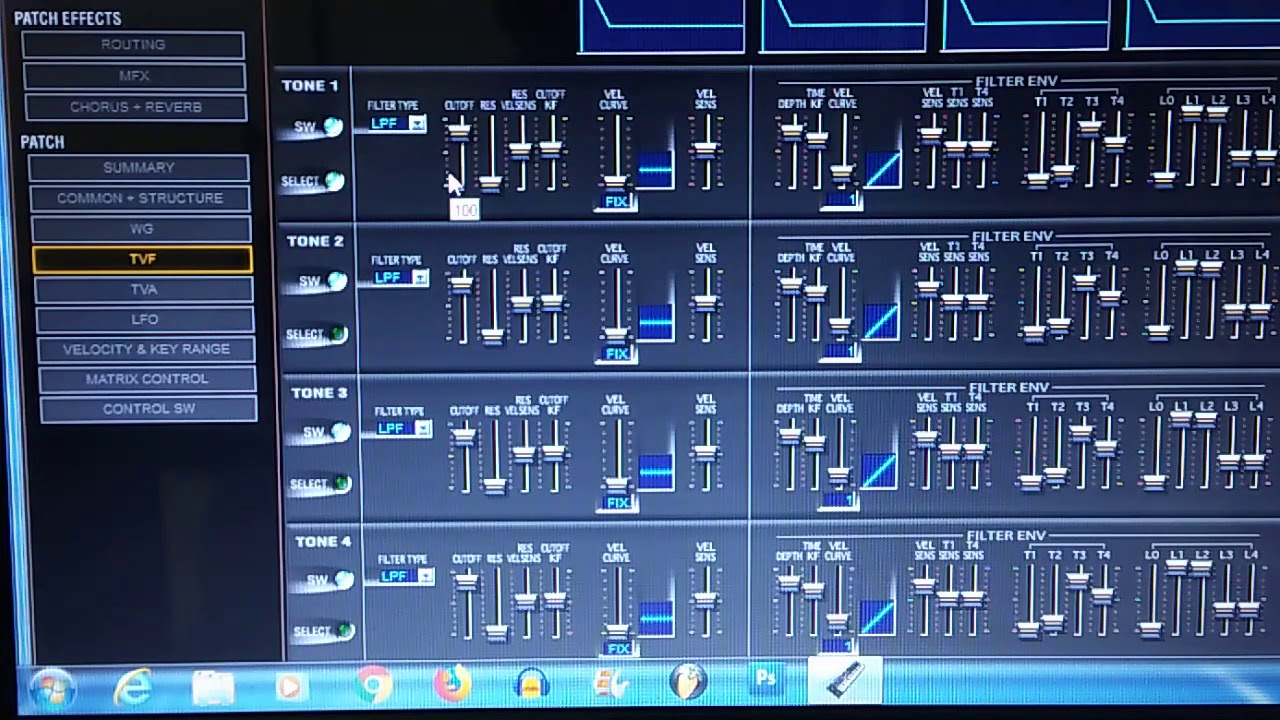
Task: Click Tone 1 Filter Env L0 slider
Action: pos(1164,178)
